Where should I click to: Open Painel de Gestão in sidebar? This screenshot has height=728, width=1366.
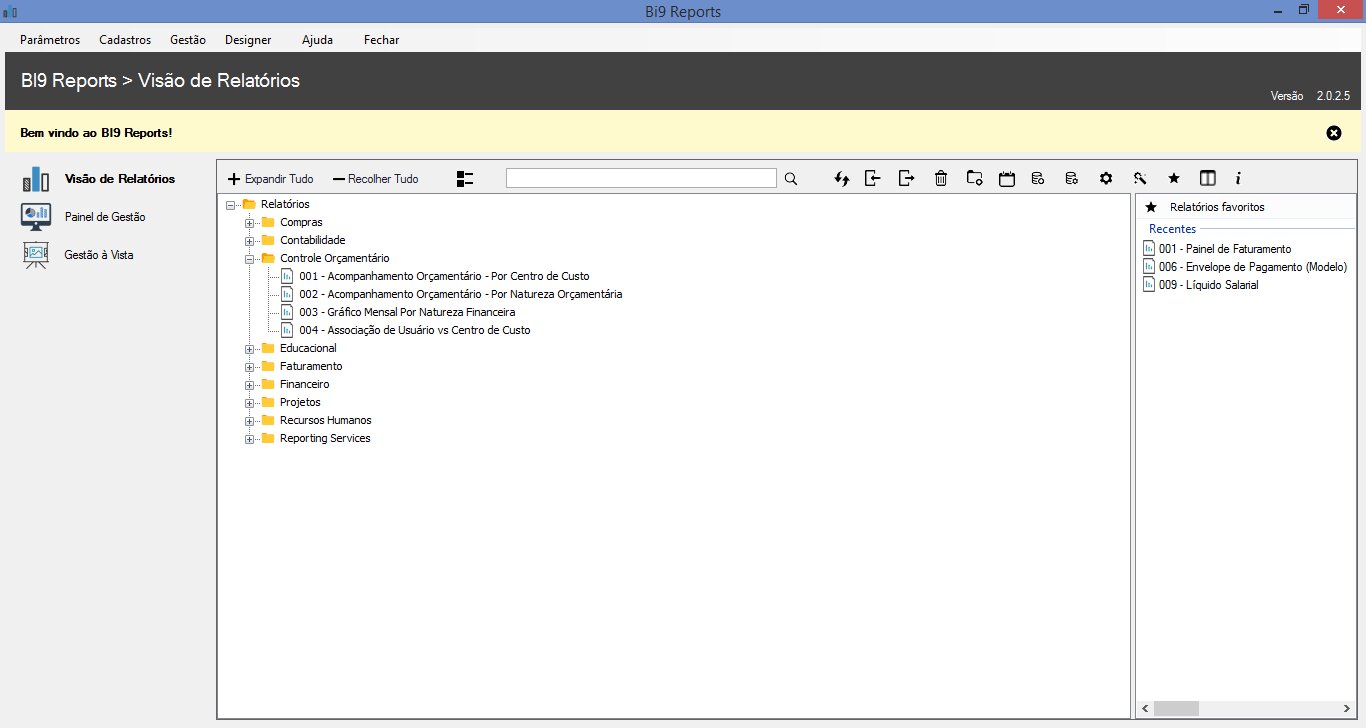pyautogui.click(x=105, y=217)
